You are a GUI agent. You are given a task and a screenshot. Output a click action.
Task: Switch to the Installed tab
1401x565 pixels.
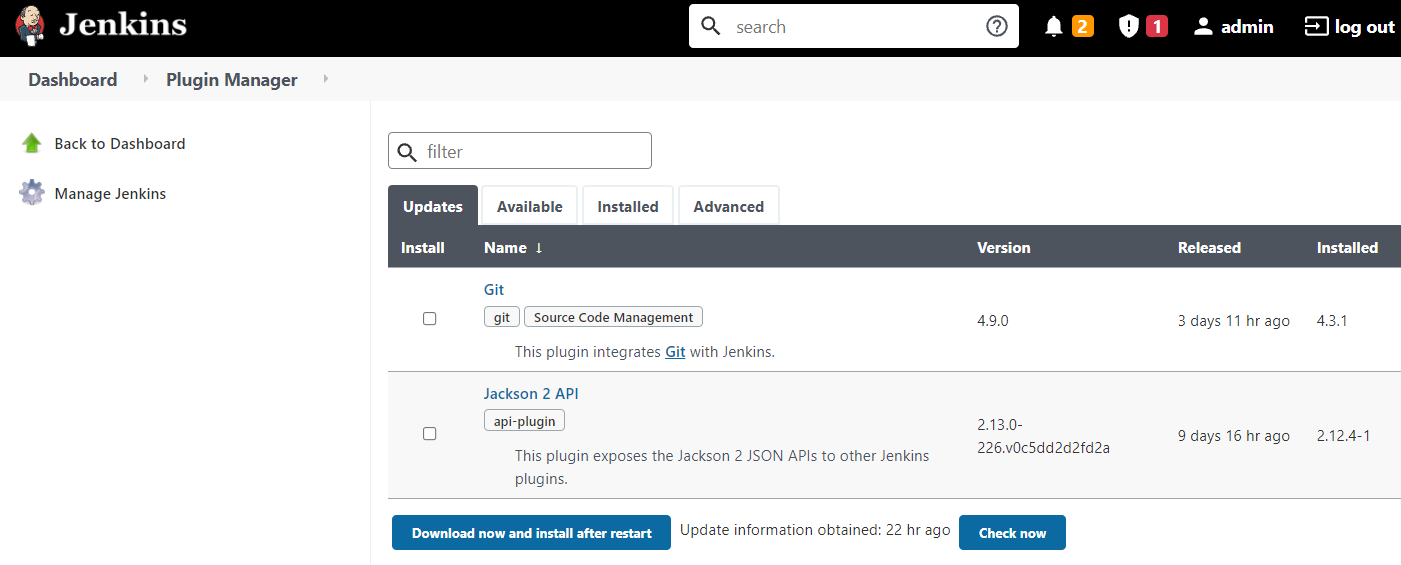tap(627, 207)
